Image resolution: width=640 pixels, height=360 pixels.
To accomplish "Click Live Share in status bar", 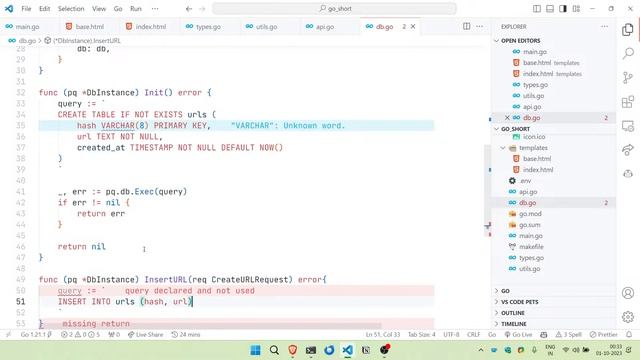I will tap(145, 334).
